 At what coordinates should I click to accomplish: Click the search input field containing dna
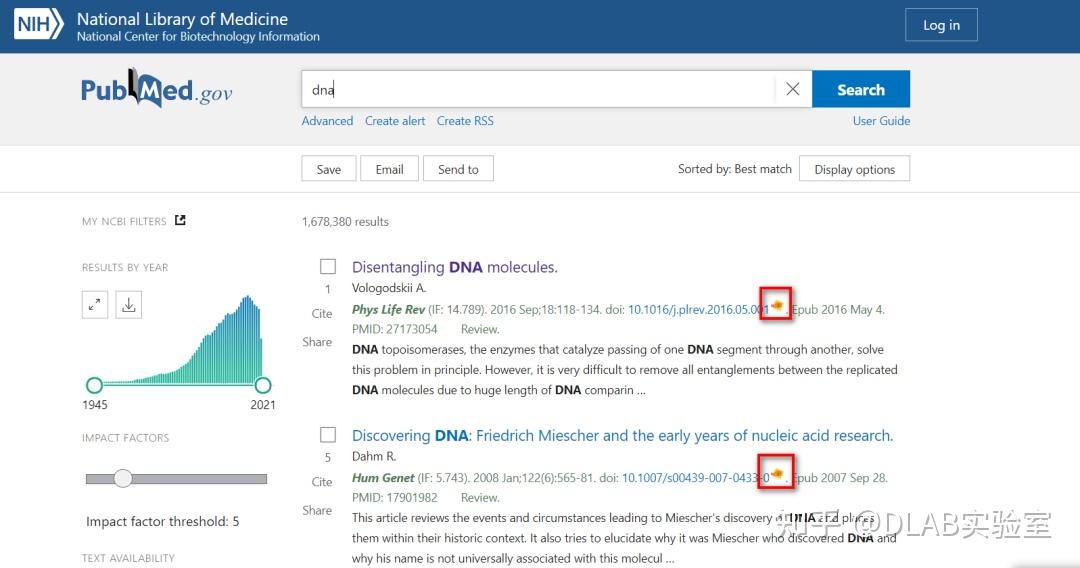[x=540, y=89]
